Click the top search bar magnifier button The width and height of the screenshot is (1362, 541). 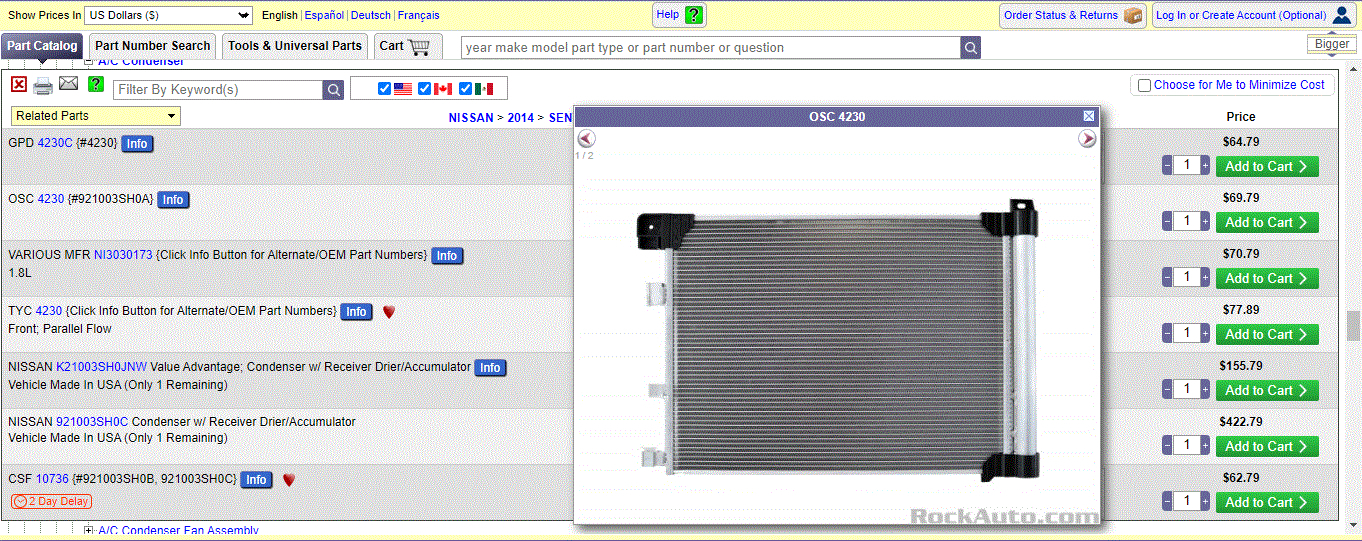click(x=970, y=48)
